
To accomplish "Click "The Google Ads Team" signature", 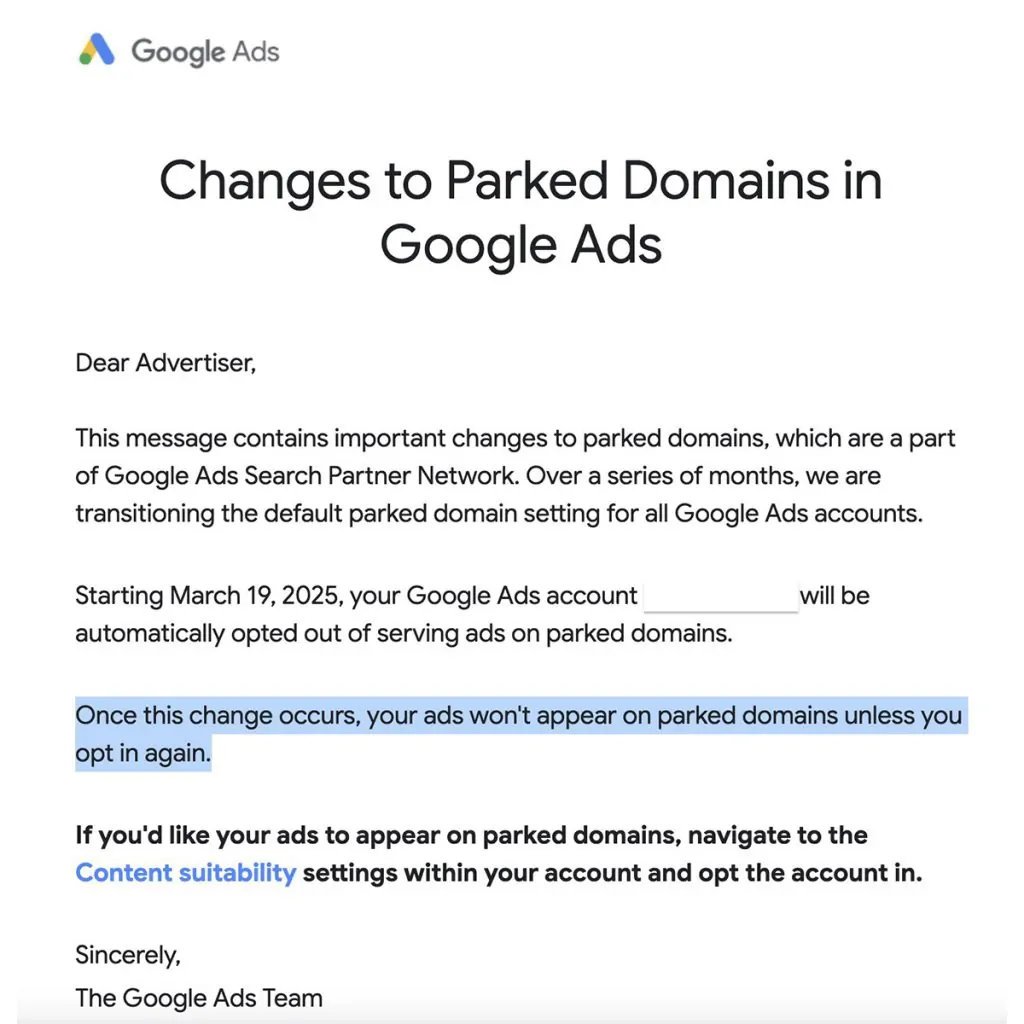I will [199, 998].
